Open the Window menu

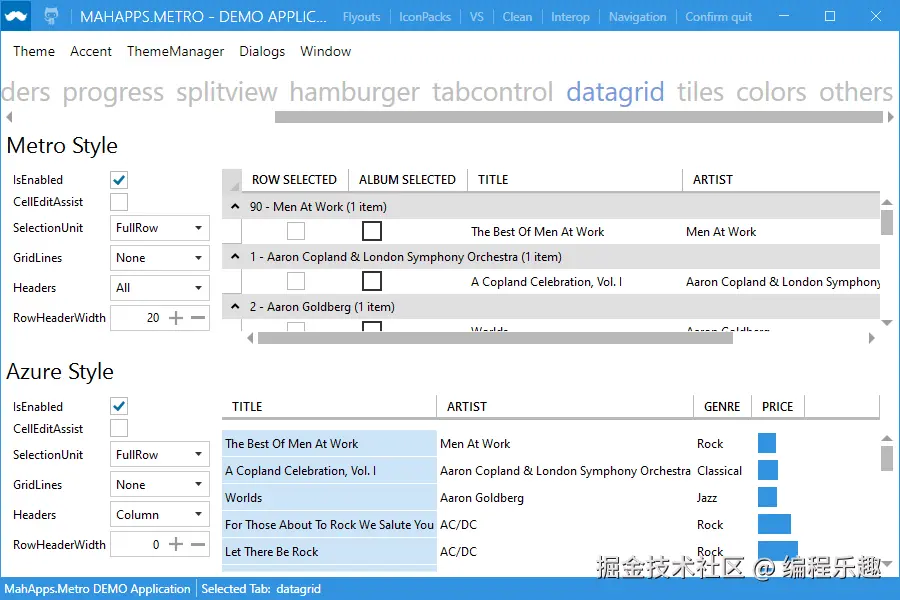click(325, 51)
